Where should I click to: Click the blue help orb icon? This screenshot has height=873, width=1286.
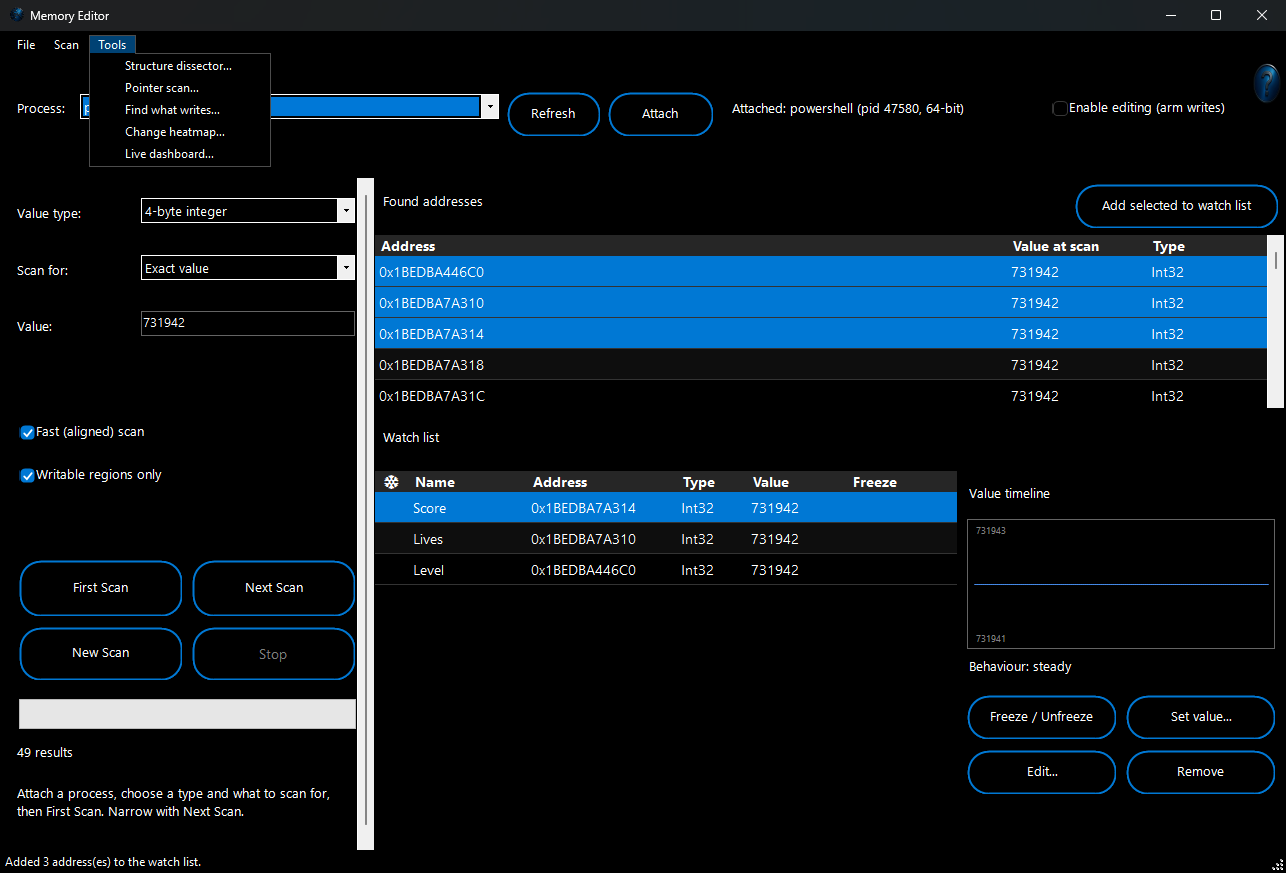(x=1266, y=82)
